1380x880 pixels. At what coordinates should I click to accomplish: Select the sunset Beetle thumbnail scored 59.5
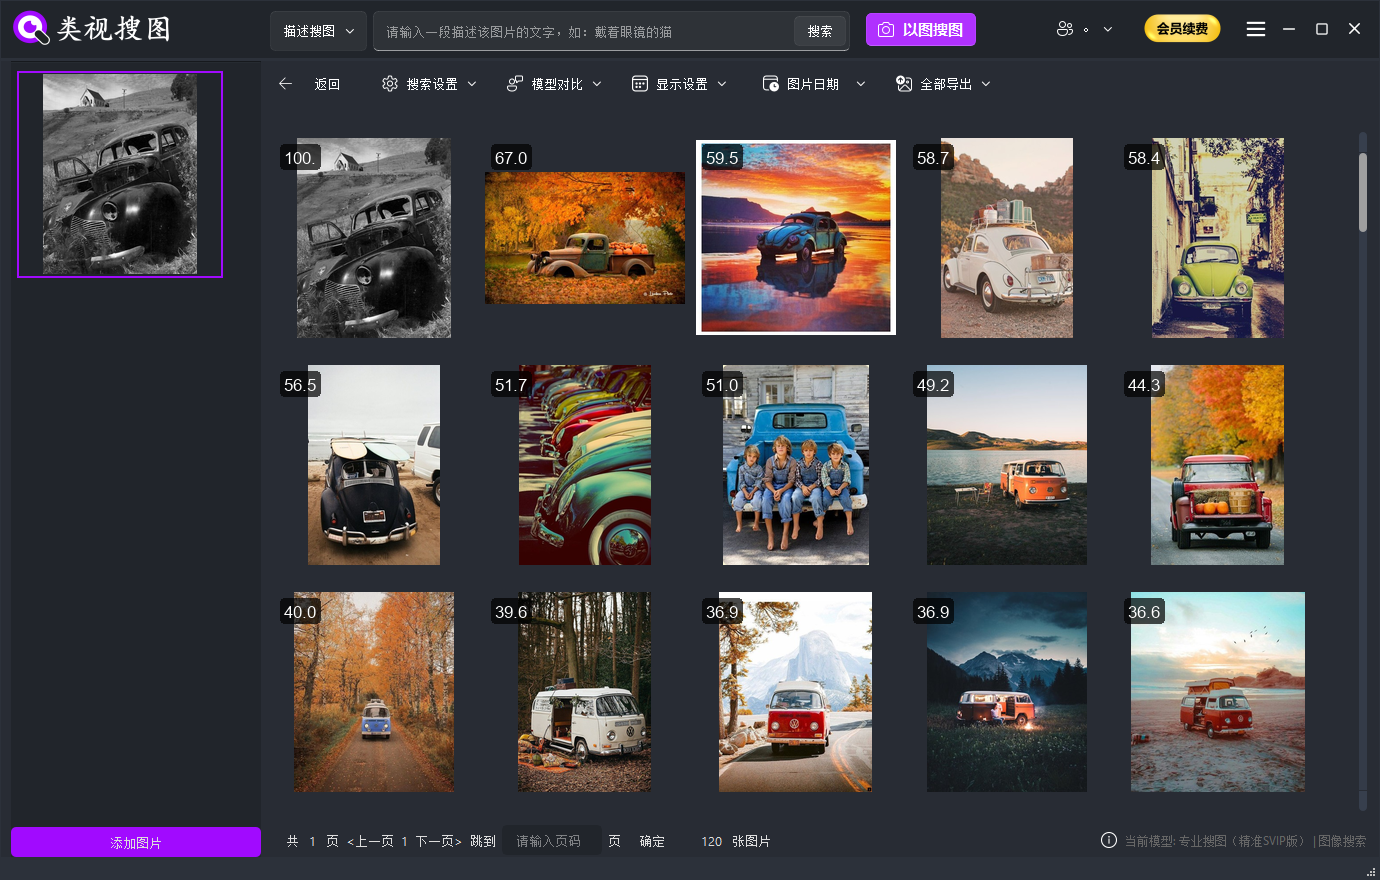coord(796,238)
